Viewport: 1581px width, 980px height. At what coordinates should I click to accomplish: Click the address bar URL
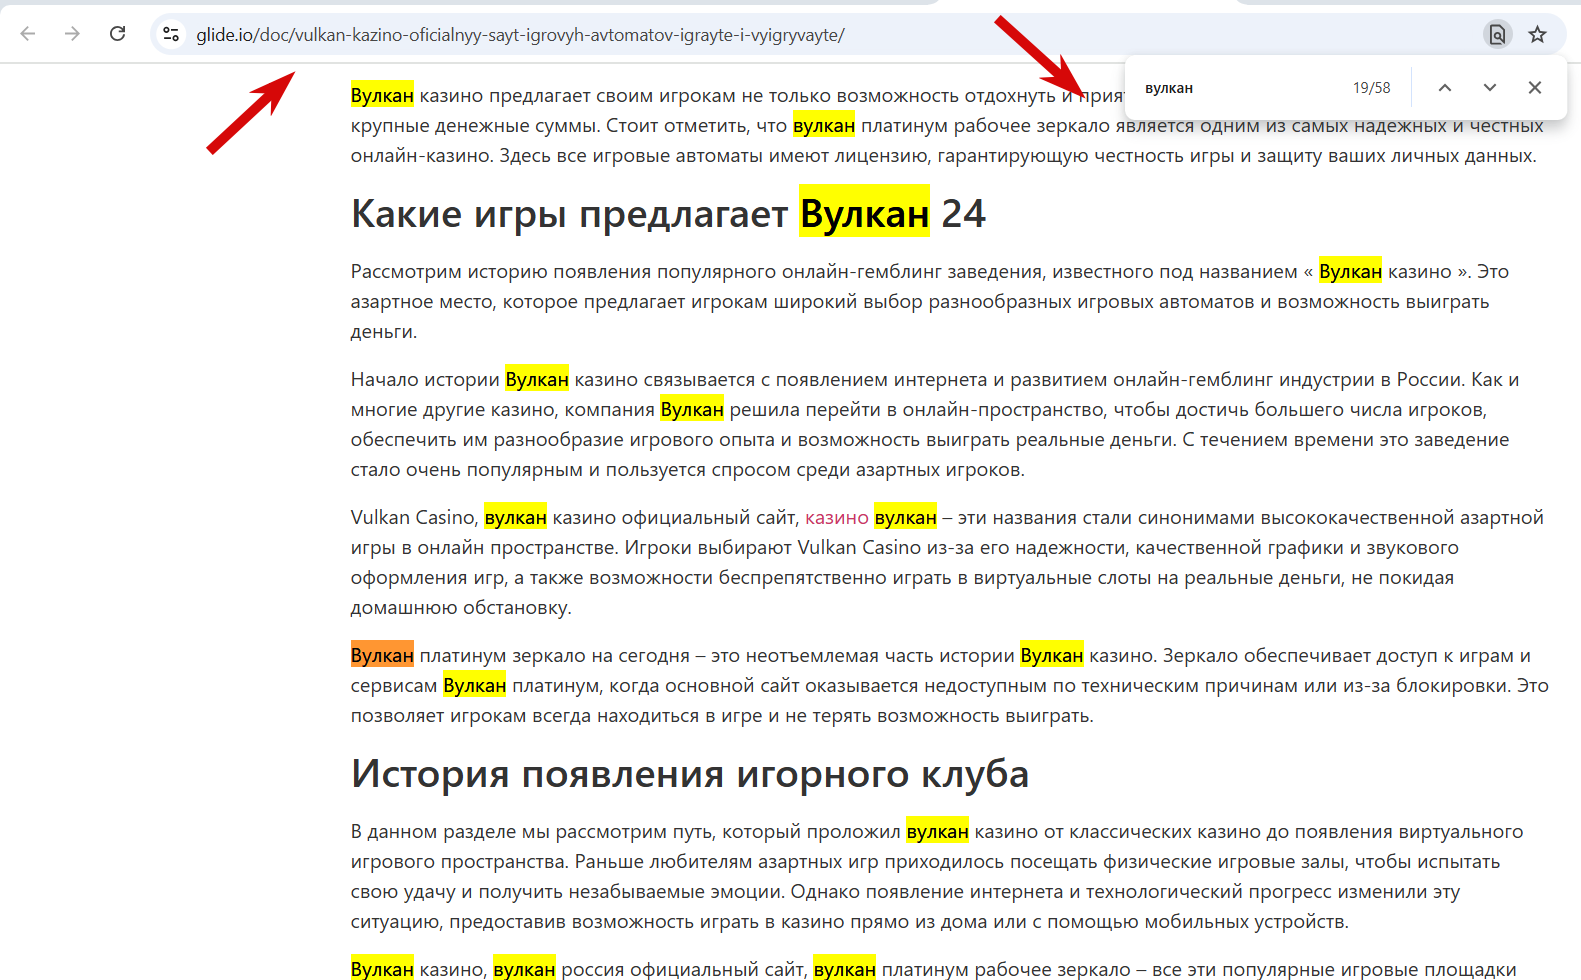point(520,35)
